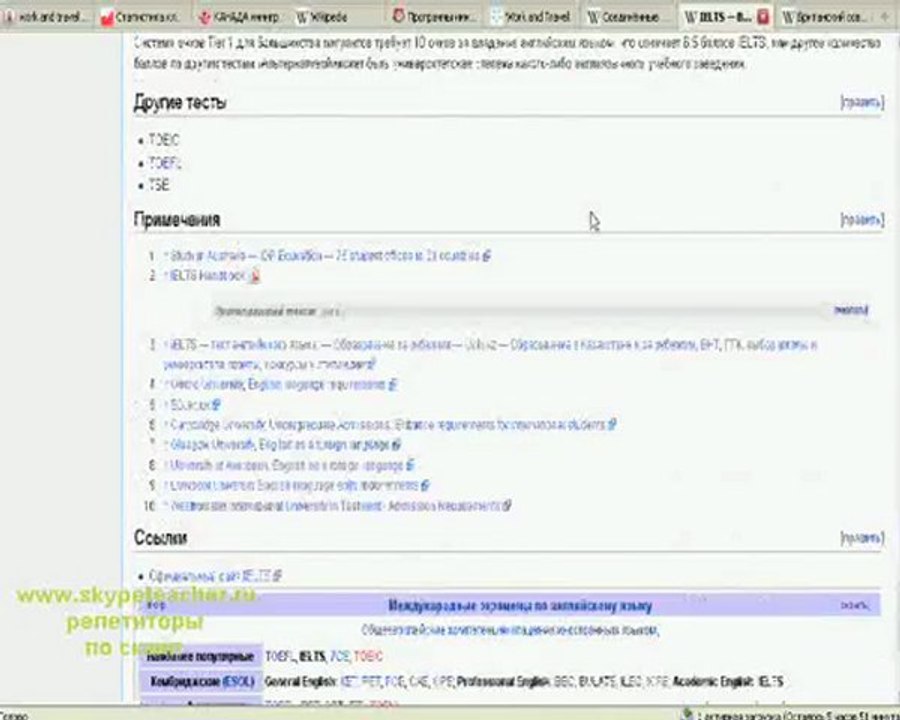Open the 'Программы' tab with red icon
Viewport: 900px width, 720px height.
pos(436,17)
